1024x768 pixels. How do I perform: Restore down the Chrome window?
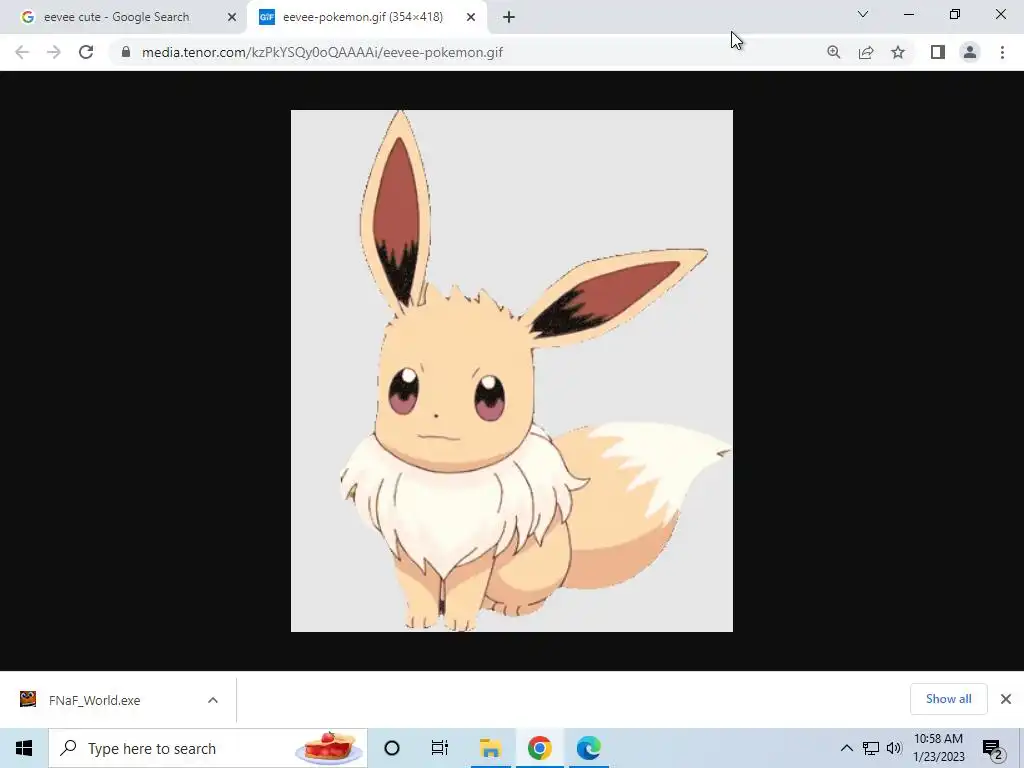coord(955,14)
